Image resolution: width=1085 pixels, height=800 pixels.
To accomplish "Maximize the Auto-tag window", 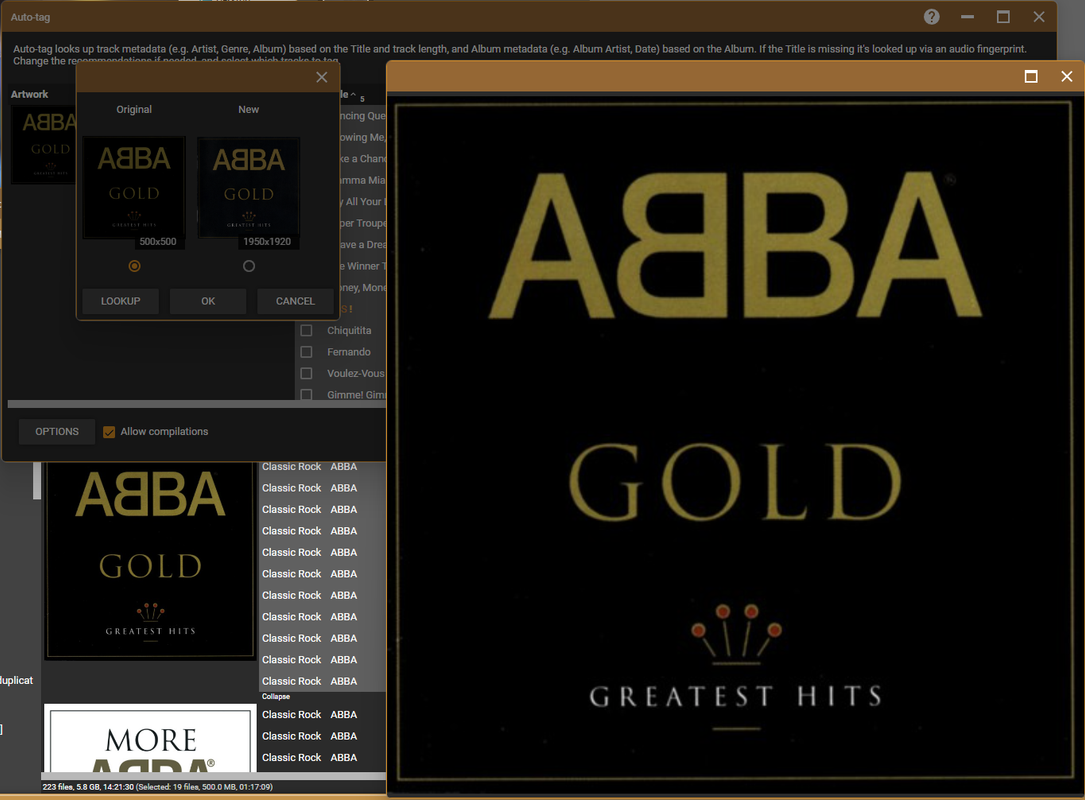I will click(x=1003, y=17).
